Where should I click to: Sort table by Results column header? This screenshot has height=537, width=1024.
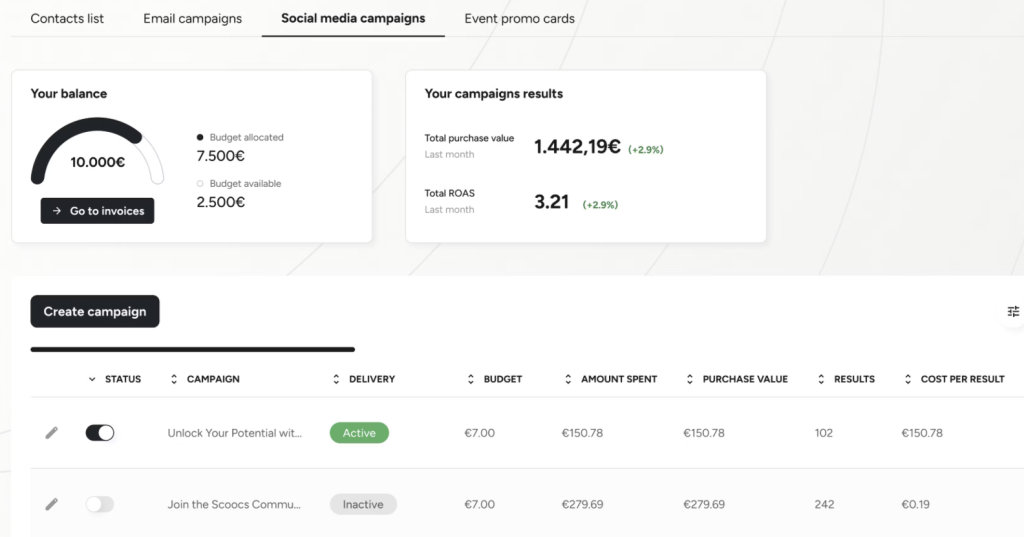tap(854, 380)
